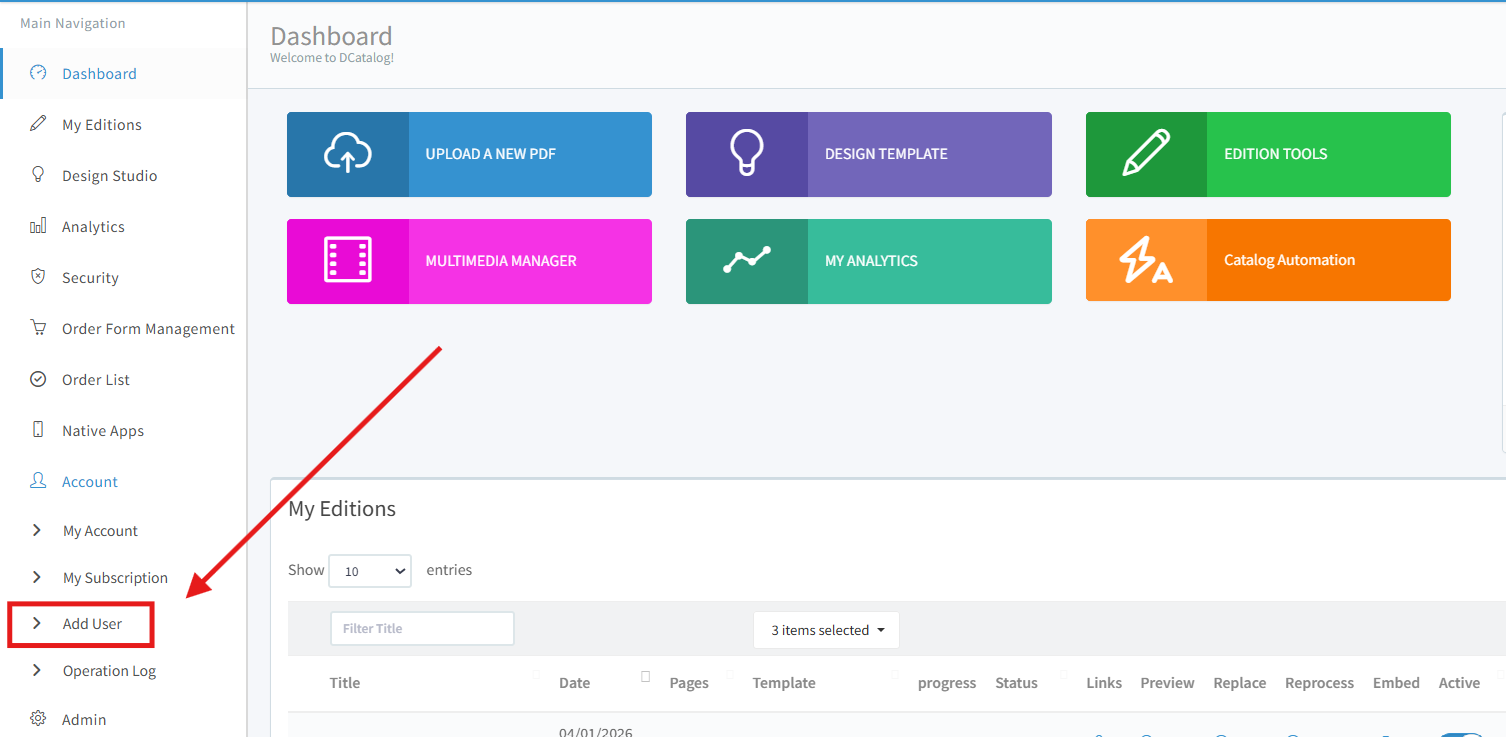The width and height of the screenshot is (1506, 737).
Task: Click the Multimedia Manager film icon
Action: 347,260
